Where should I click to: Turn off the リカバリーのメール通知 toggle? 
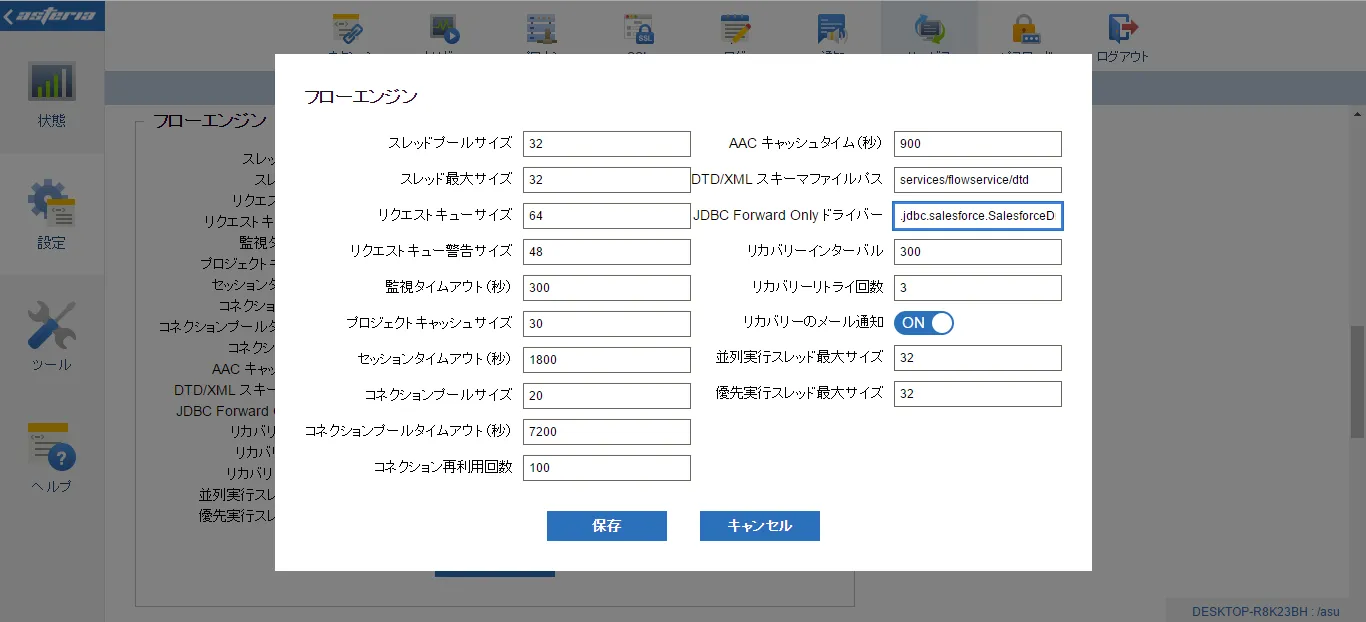922,322
